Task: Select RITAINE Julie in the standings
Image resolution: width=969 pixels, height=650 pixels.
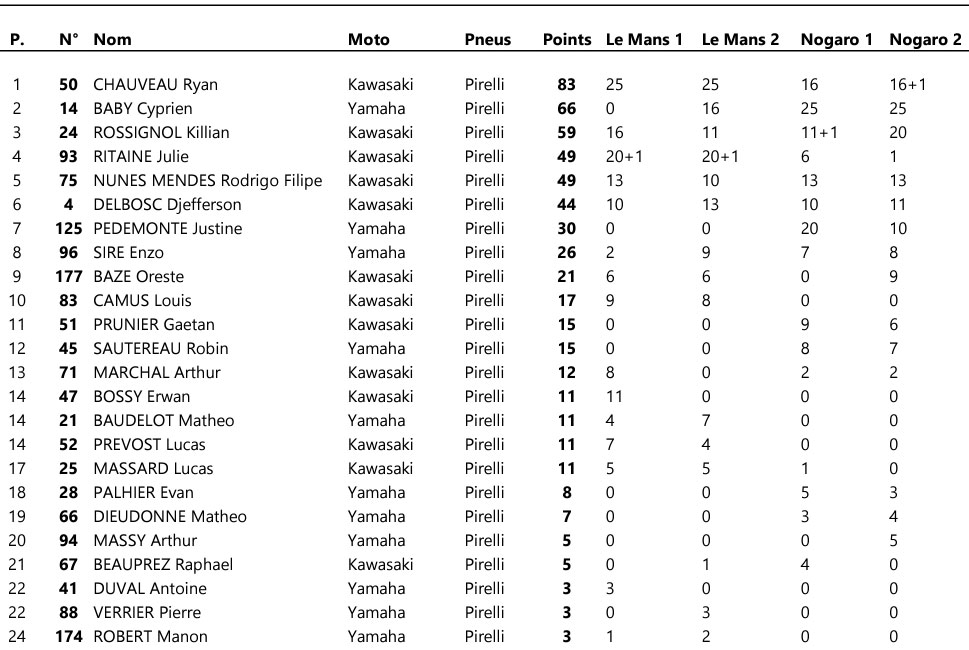Action: [141, 157]
